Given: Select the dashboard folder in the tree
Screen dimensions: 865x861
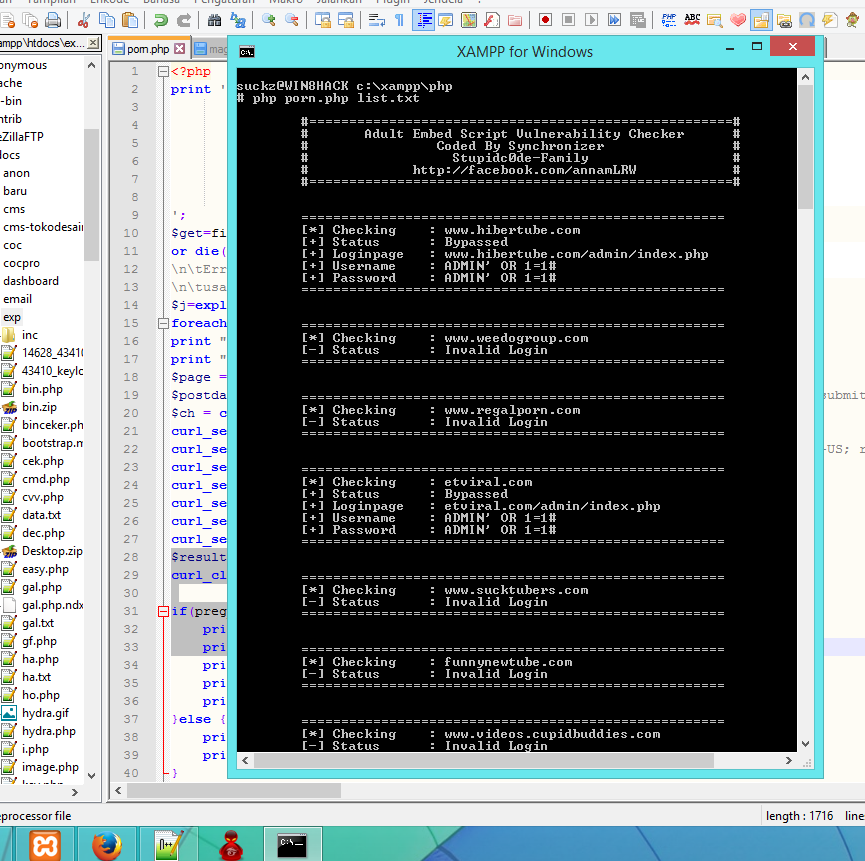Looking at the screenshot, I should [31, 281].
